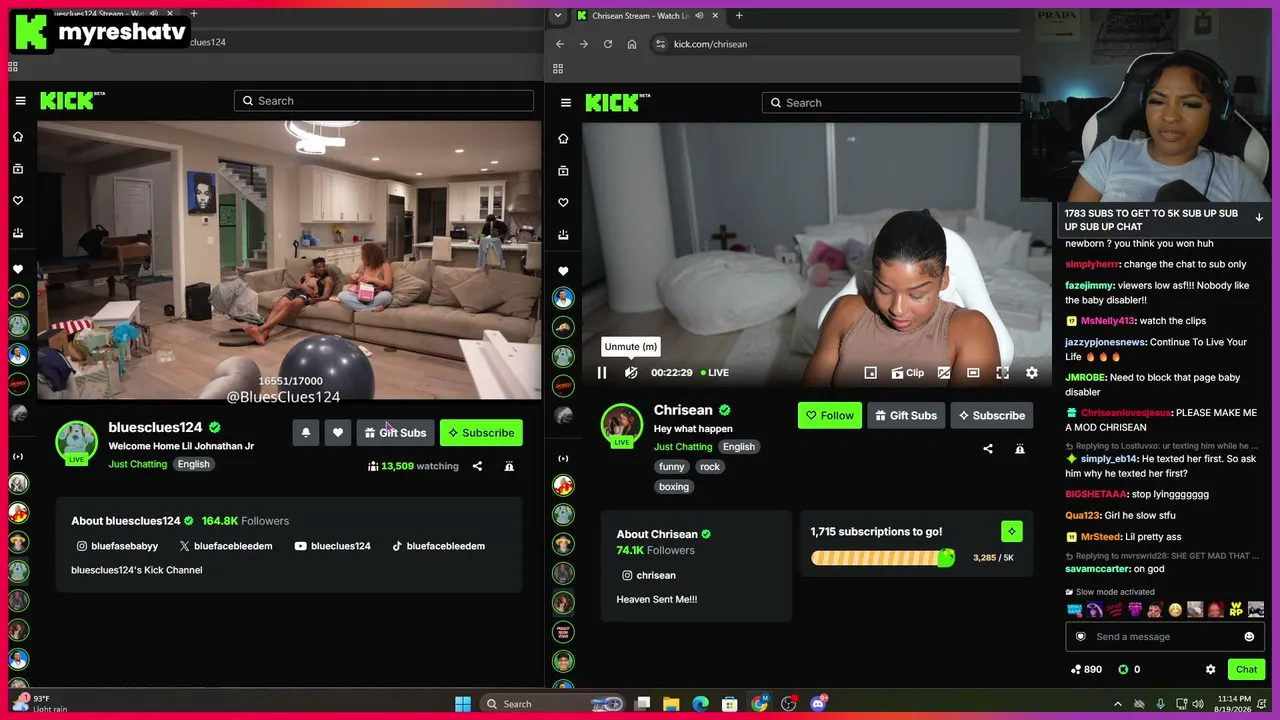The width and height of the screenshot is (1280, 720).
Task: Switch to the Chrisean Stream browser tab
Action: [x=649, y=15]
